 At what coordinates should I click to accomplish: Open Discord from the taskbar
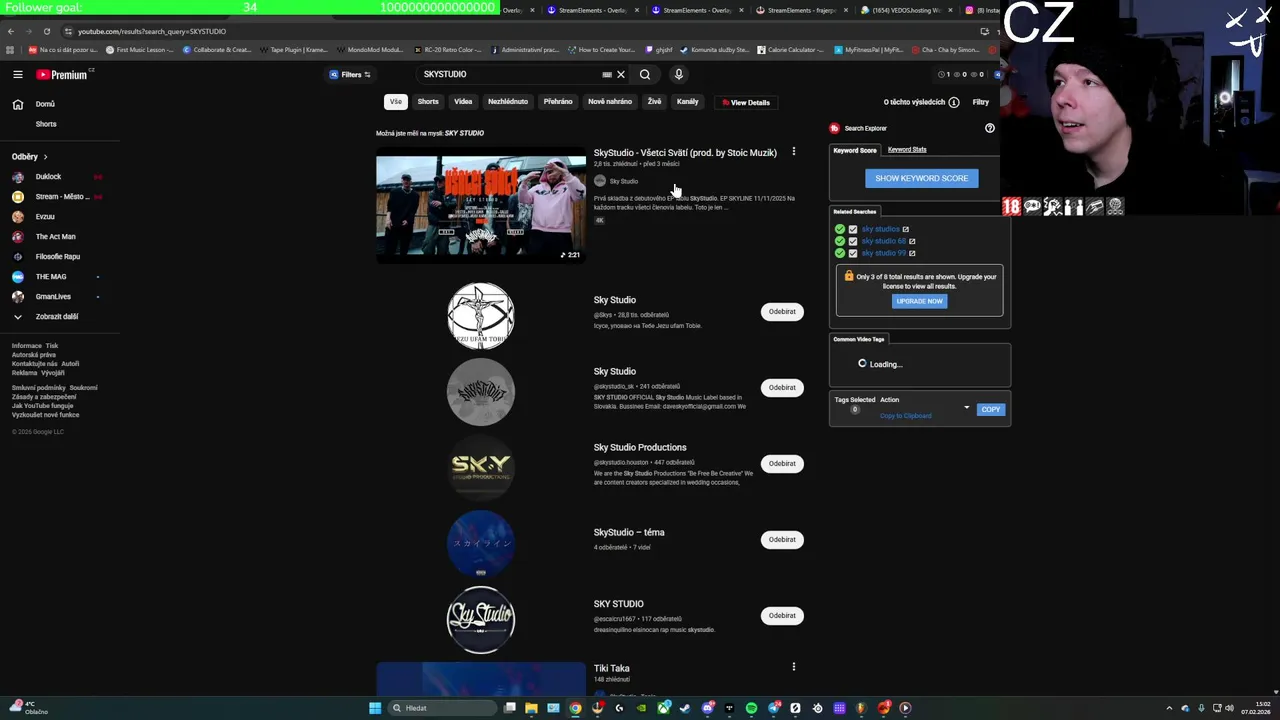pyautogui.click(x=708, y=708)
